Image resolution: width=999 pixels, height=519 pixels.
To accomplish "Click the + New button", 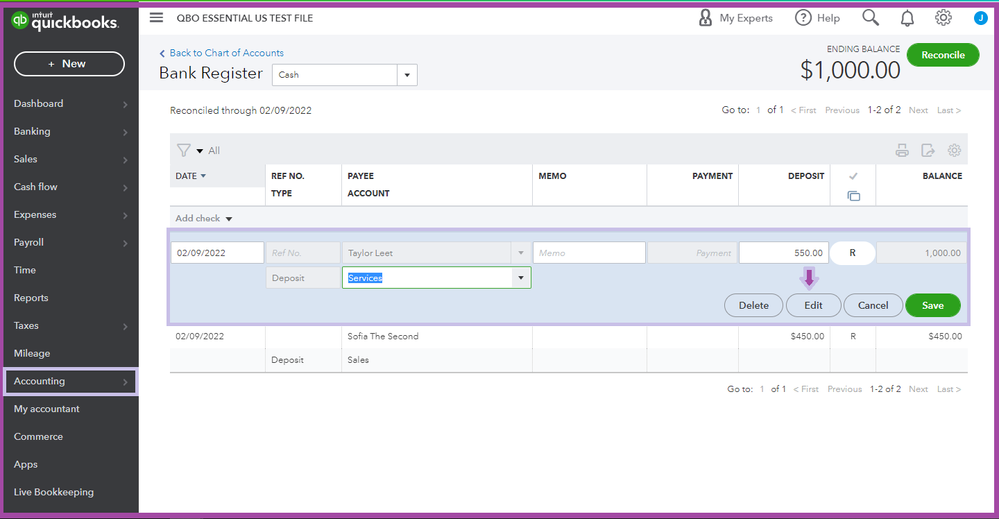I will click(x=69, y=64).
